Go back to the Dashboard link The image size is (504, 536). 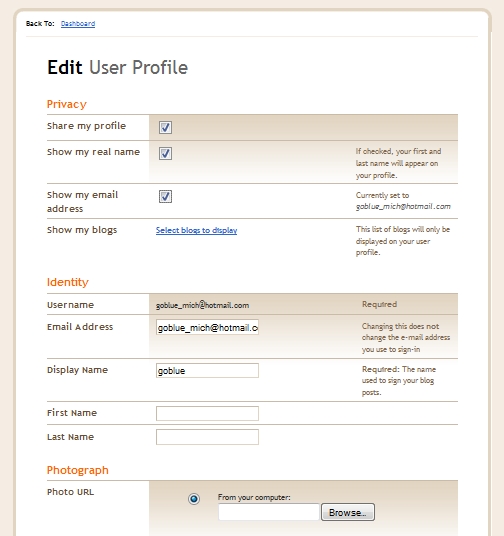(x=78, y=24)
